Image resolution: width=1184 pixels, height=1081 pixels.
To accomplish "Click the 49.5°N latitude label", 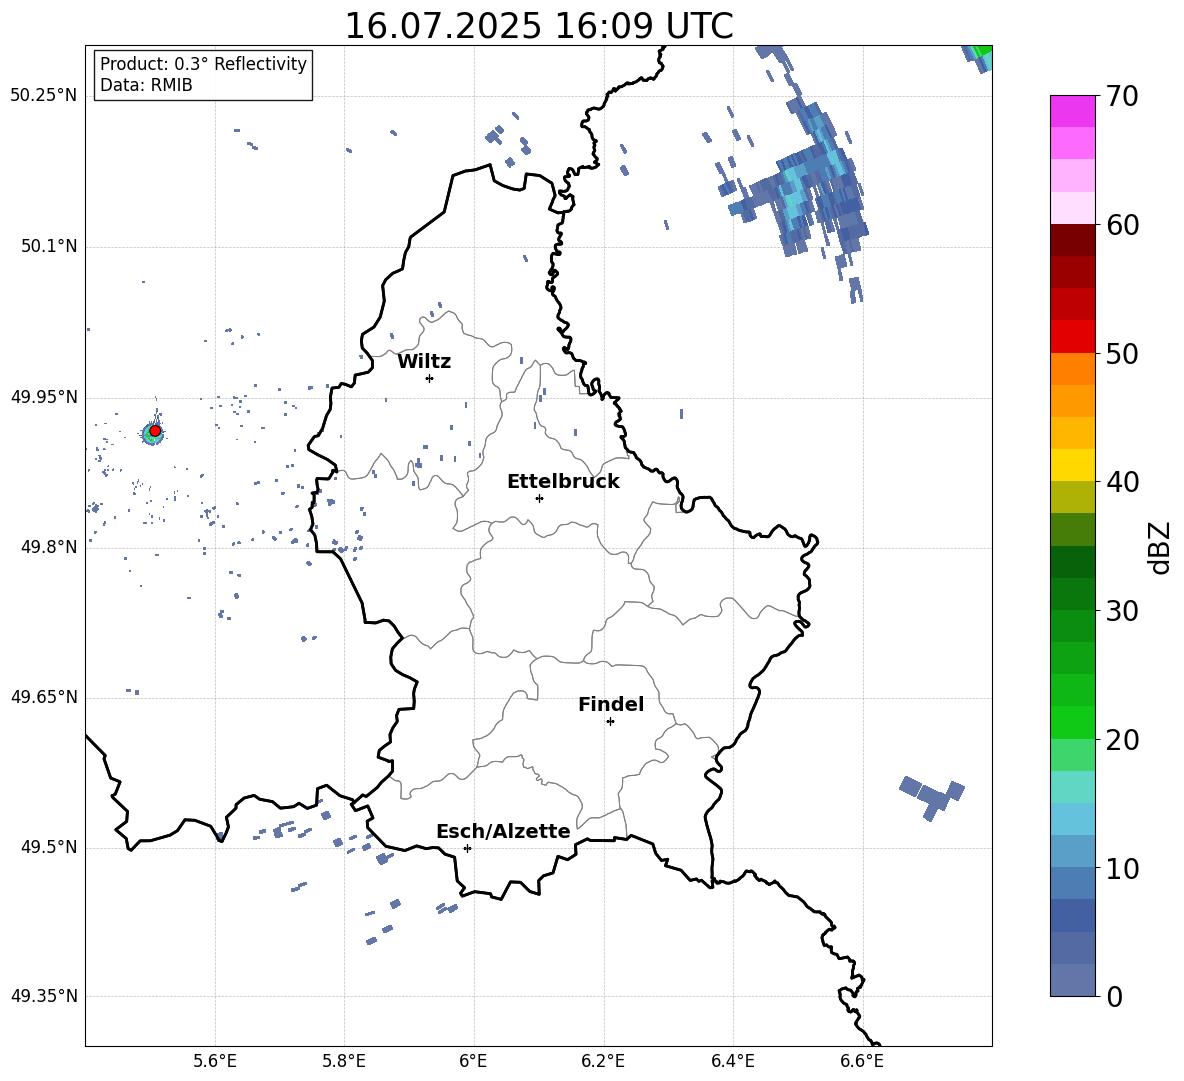I will click(48, 848).
